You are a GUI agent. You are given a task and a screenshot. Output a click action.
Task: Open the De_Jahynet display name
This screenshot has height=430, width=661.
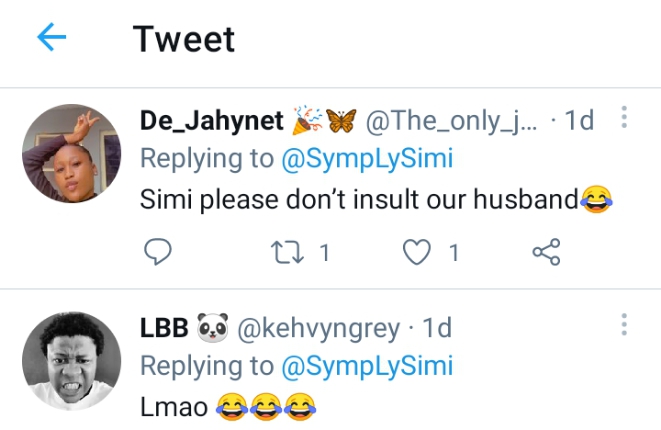coord(210,121)
